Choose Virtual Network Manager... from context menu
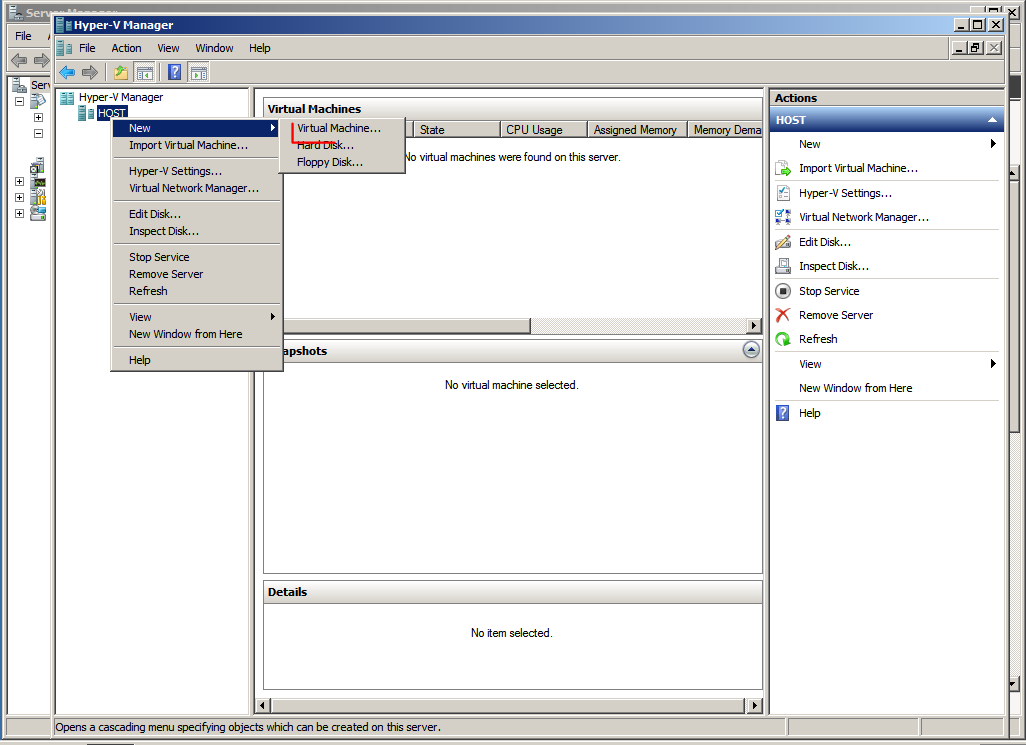Viewport: 1026px width, 745px height. click(x=194, y=188)
